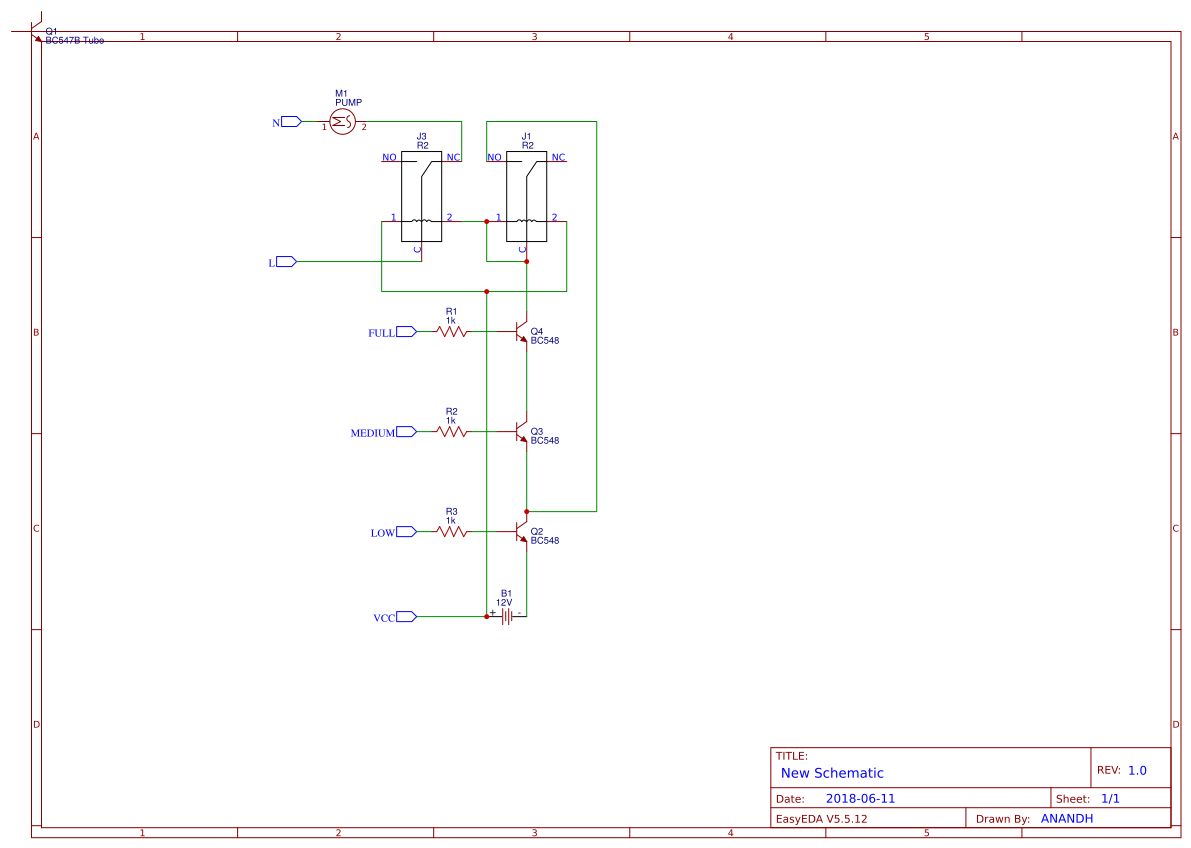Viewport: 1191px width, 848px height.
Task: Select the J3 relay component body
Action: 422,196
